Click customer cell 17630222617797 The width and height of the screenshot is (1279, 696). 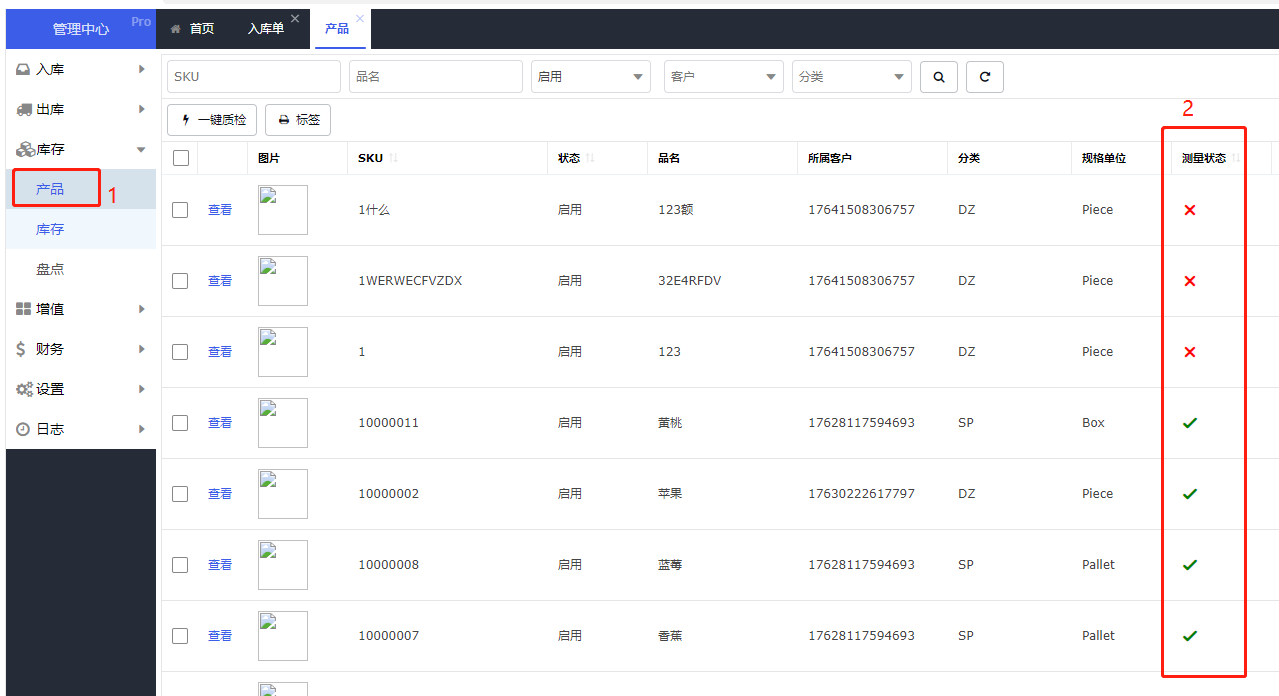[861, 494]
